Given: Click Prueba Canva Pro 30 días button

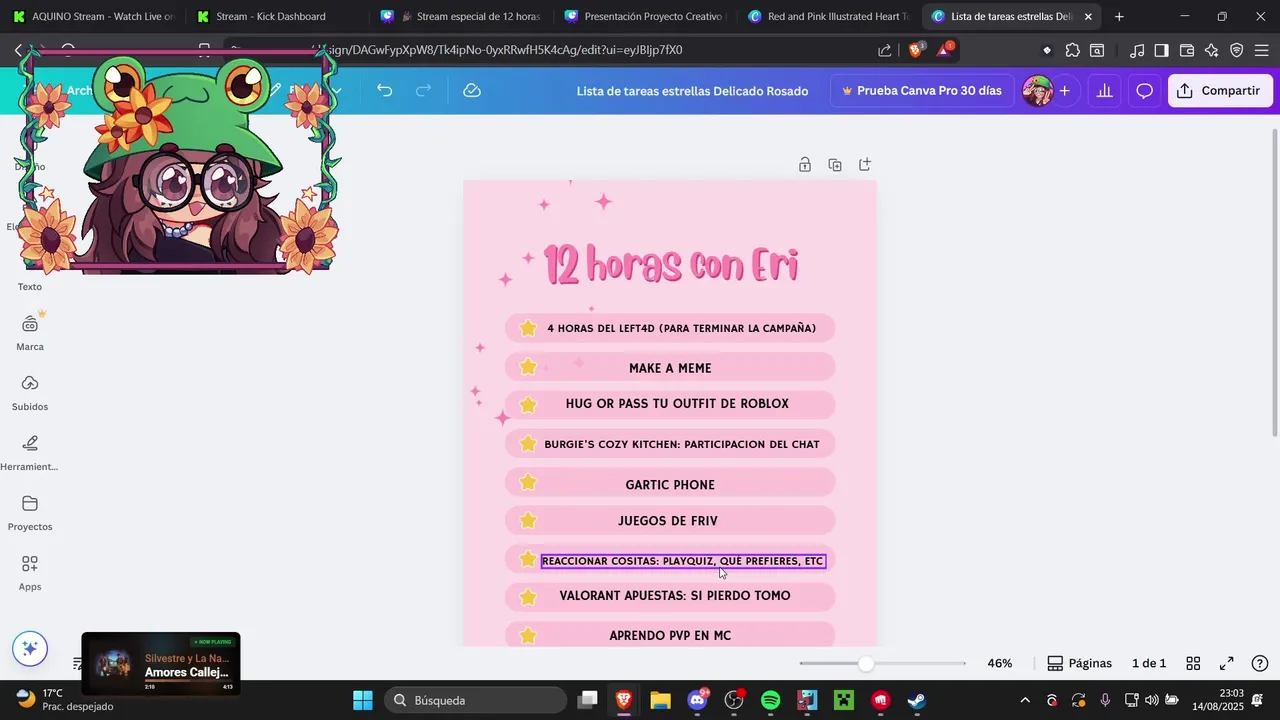Looking at the screenshot, I should click(921, 90).
